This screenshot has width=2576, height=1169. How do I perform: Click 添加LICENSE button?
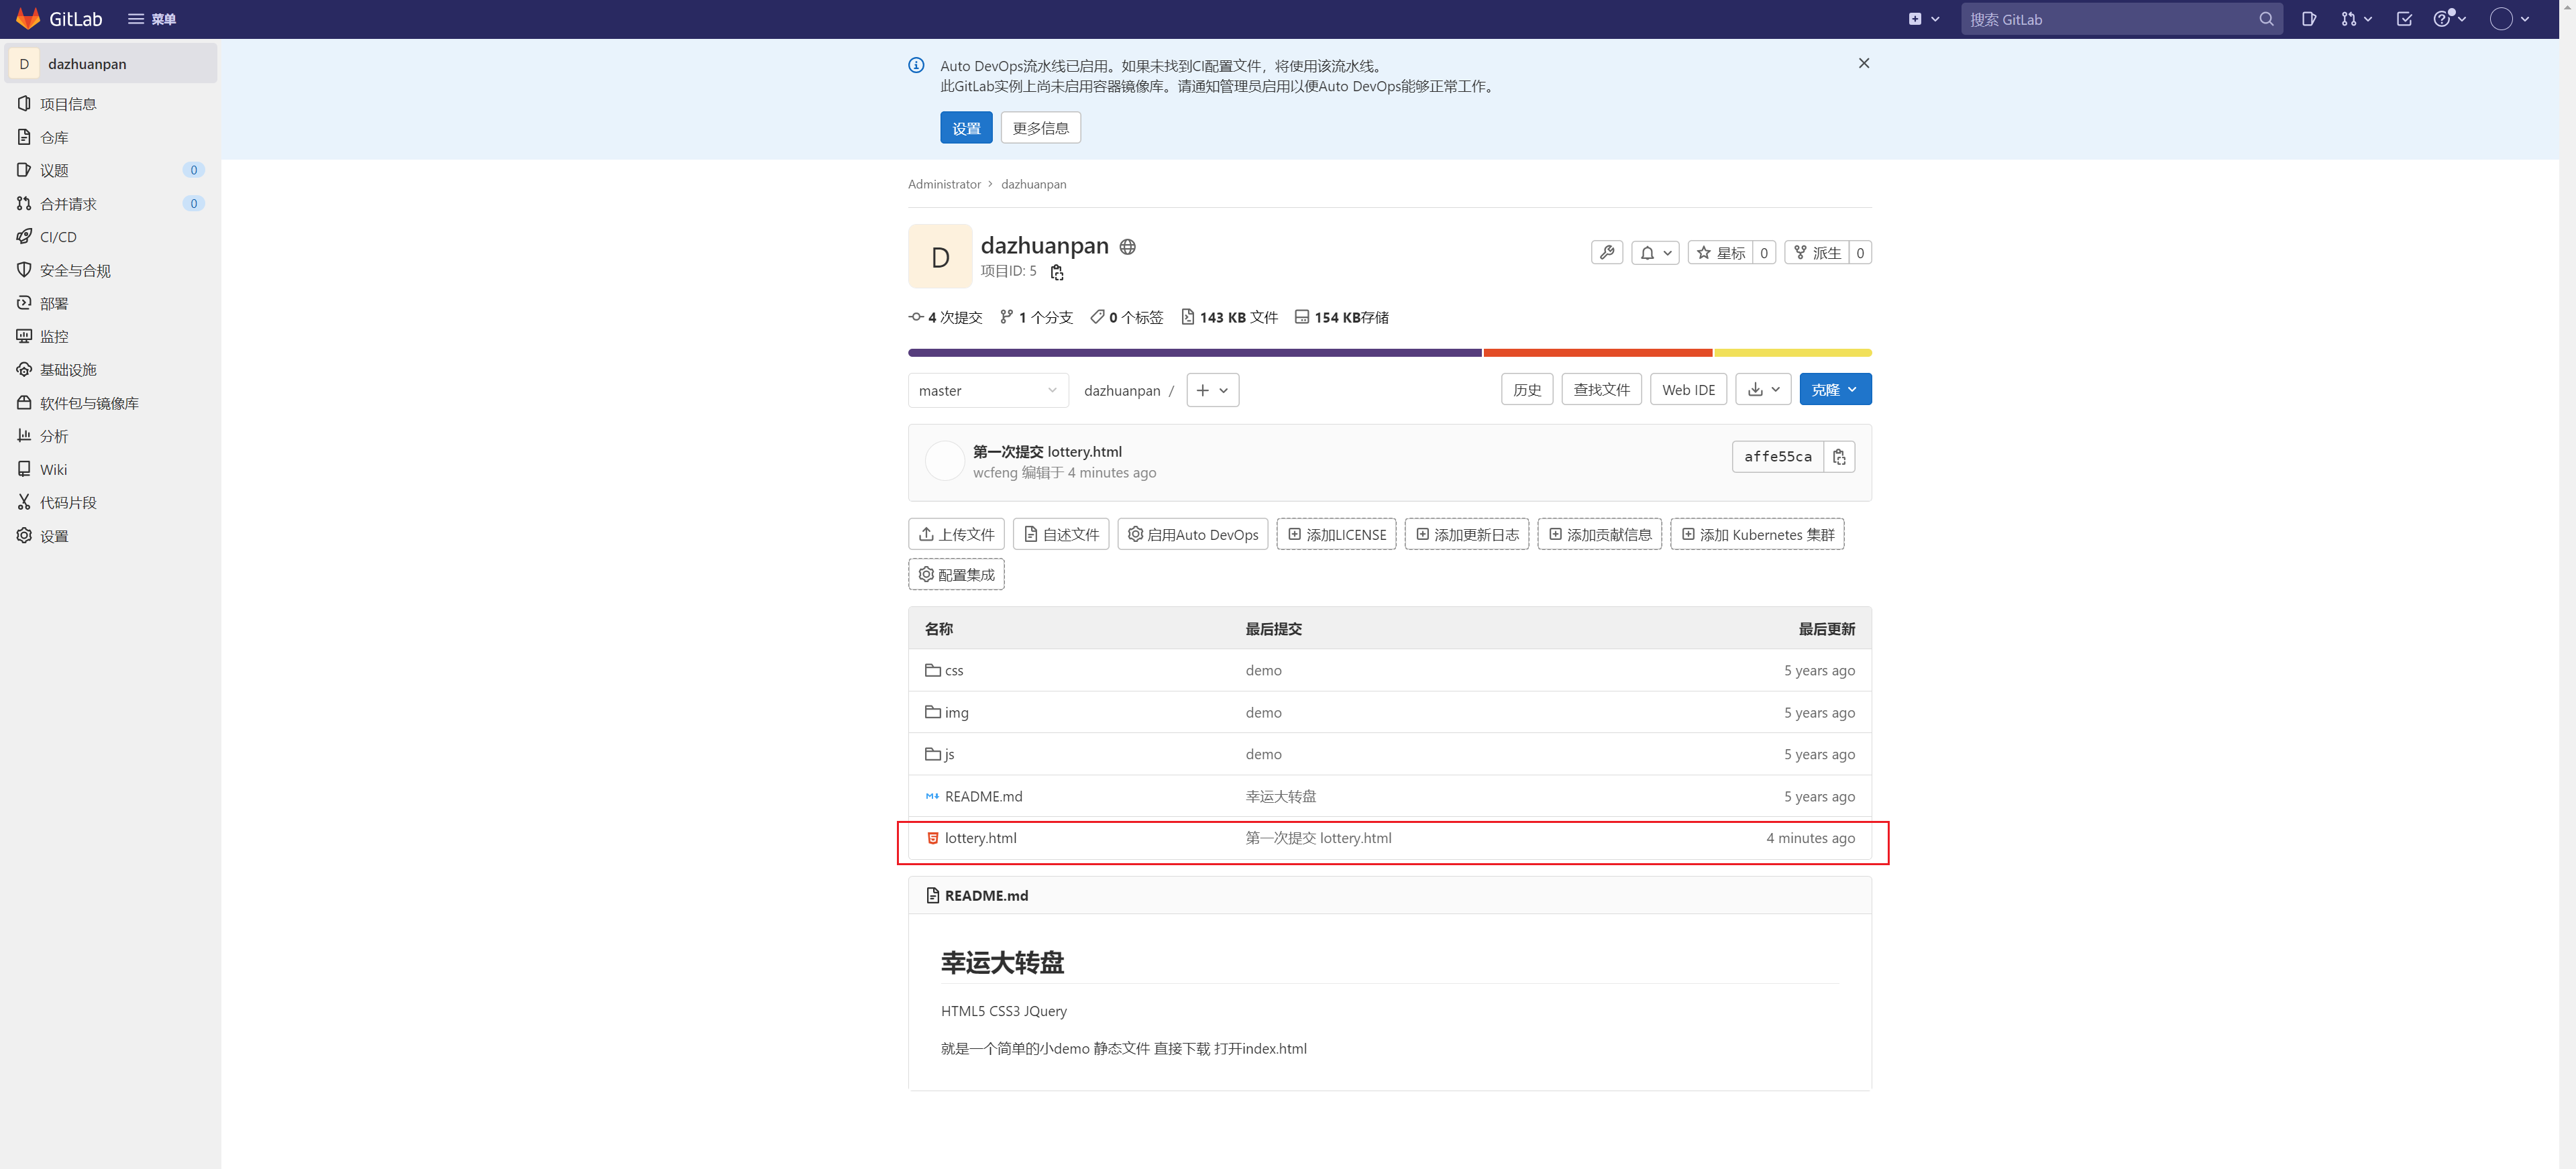pos(1336,534)
